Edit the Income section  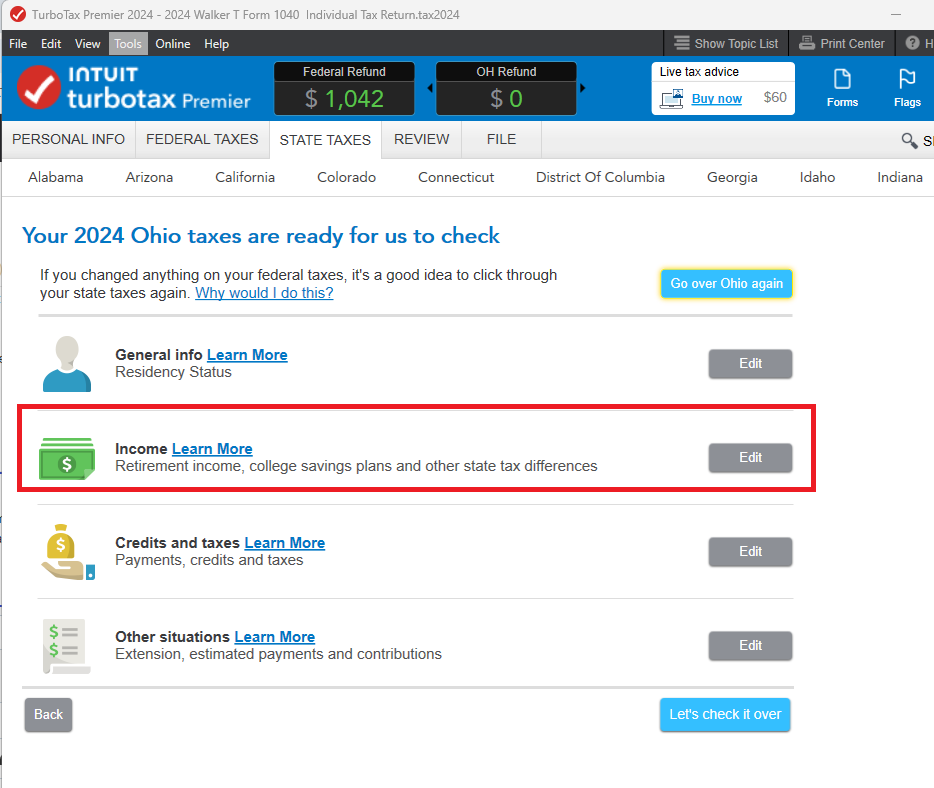pos(751,458)
